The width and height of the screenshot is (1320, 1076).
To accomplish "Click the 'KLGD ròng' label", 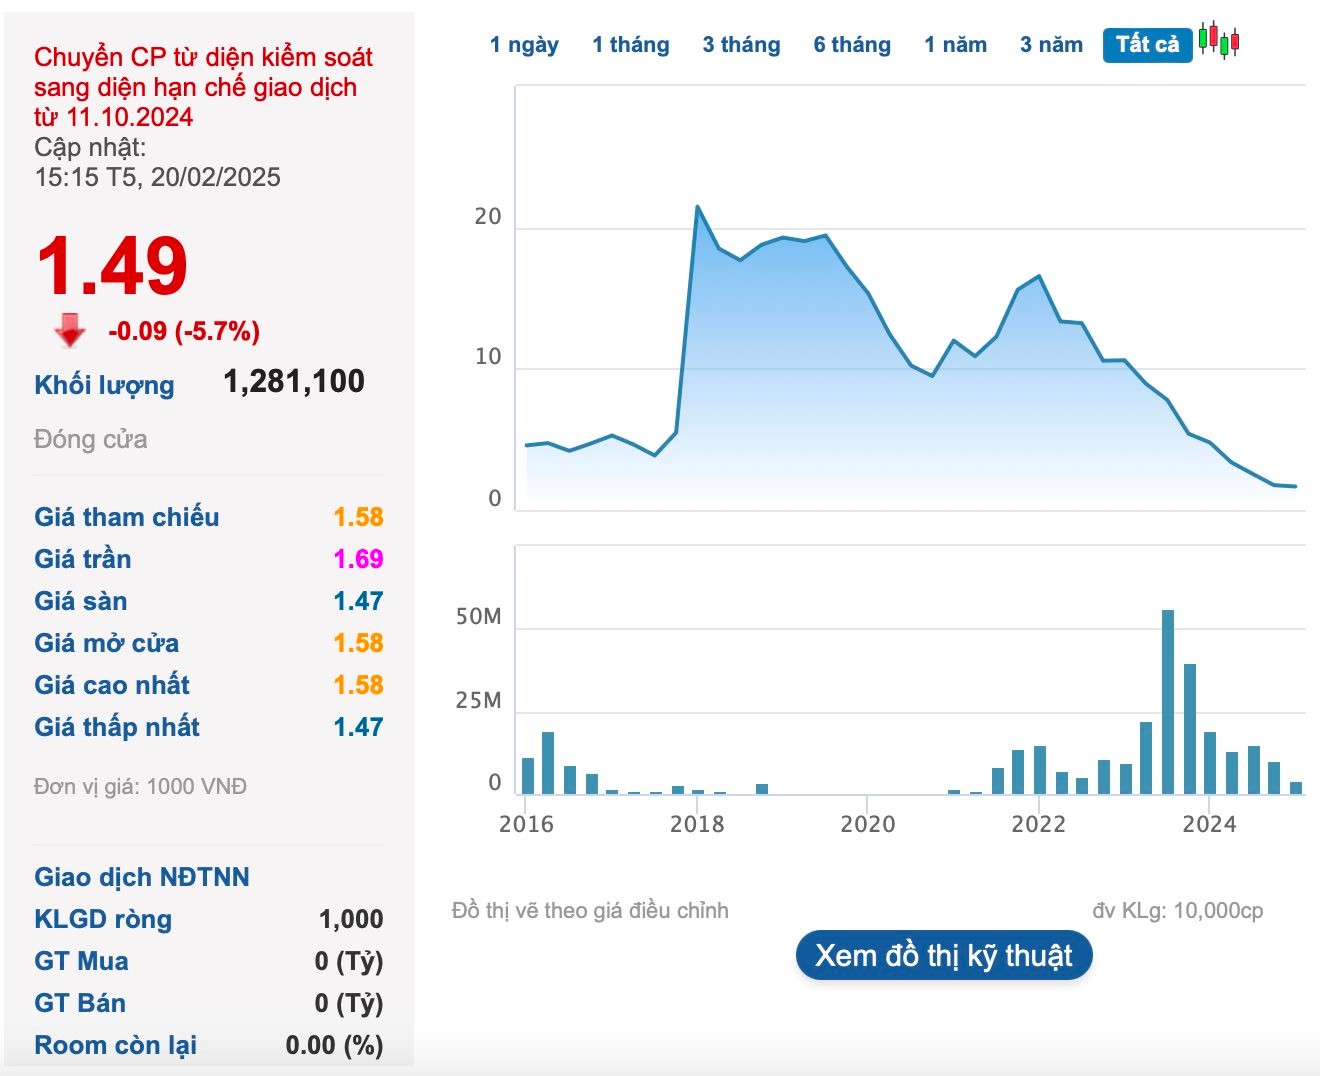I will [x=103, y=920].
